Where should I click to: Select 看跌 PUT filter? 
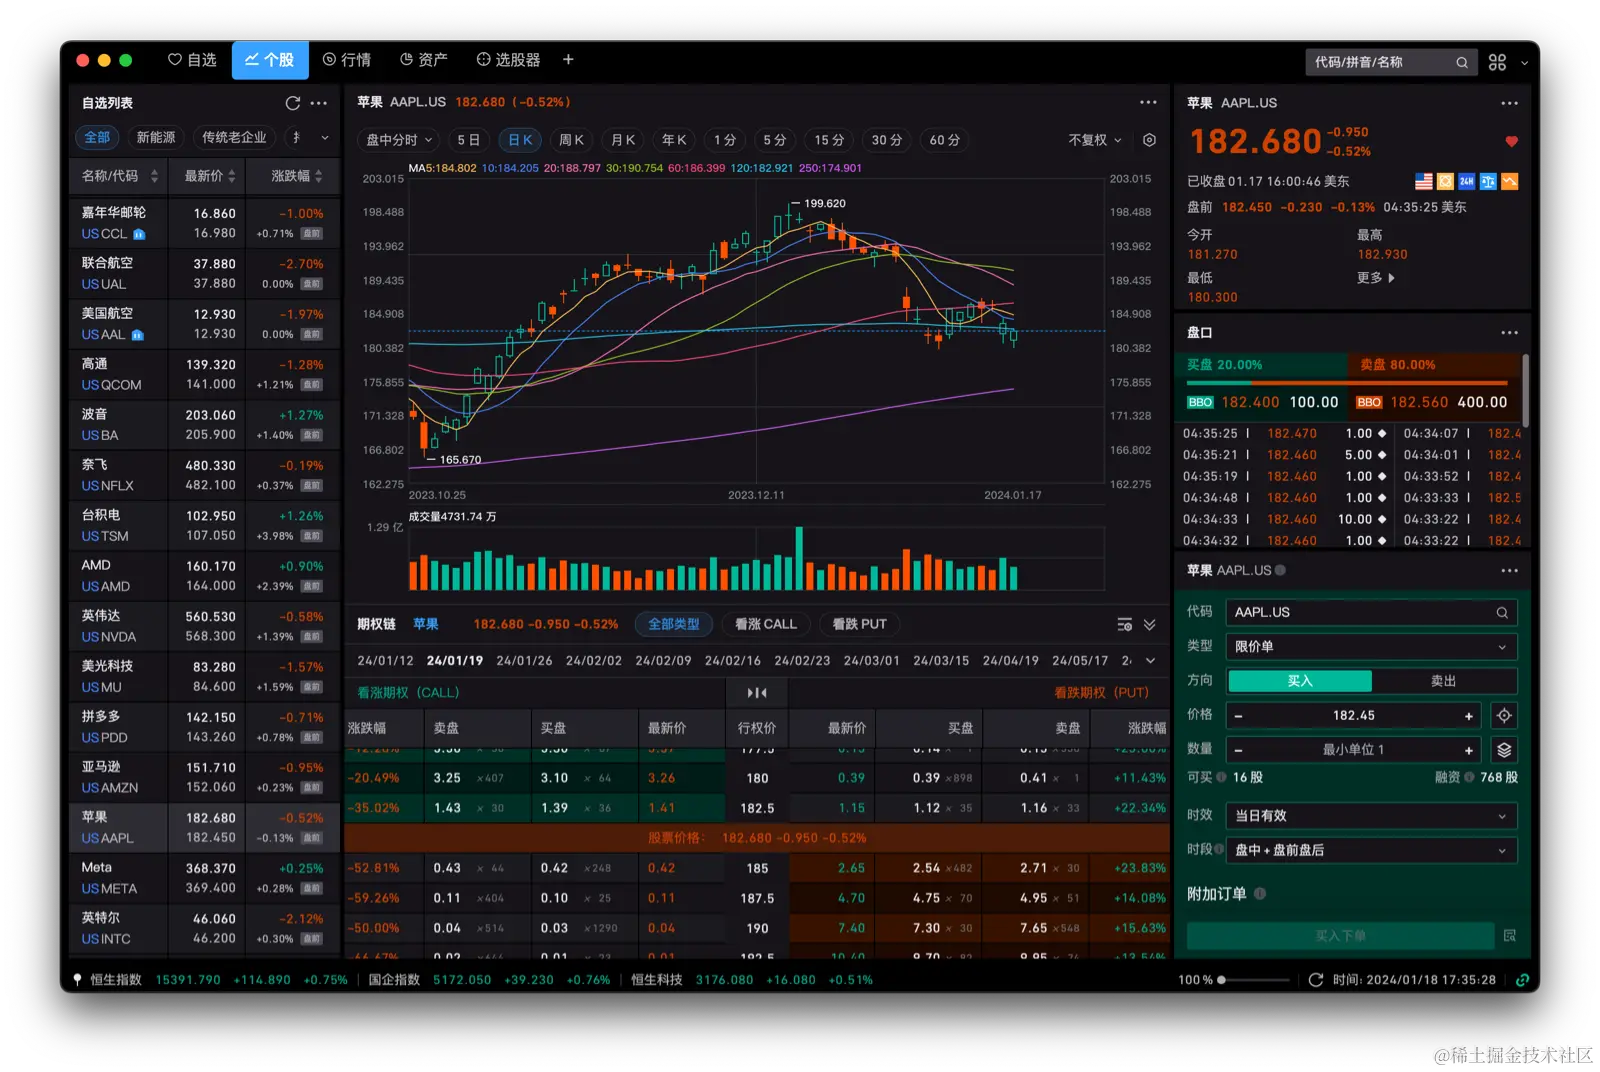[860, 624]
